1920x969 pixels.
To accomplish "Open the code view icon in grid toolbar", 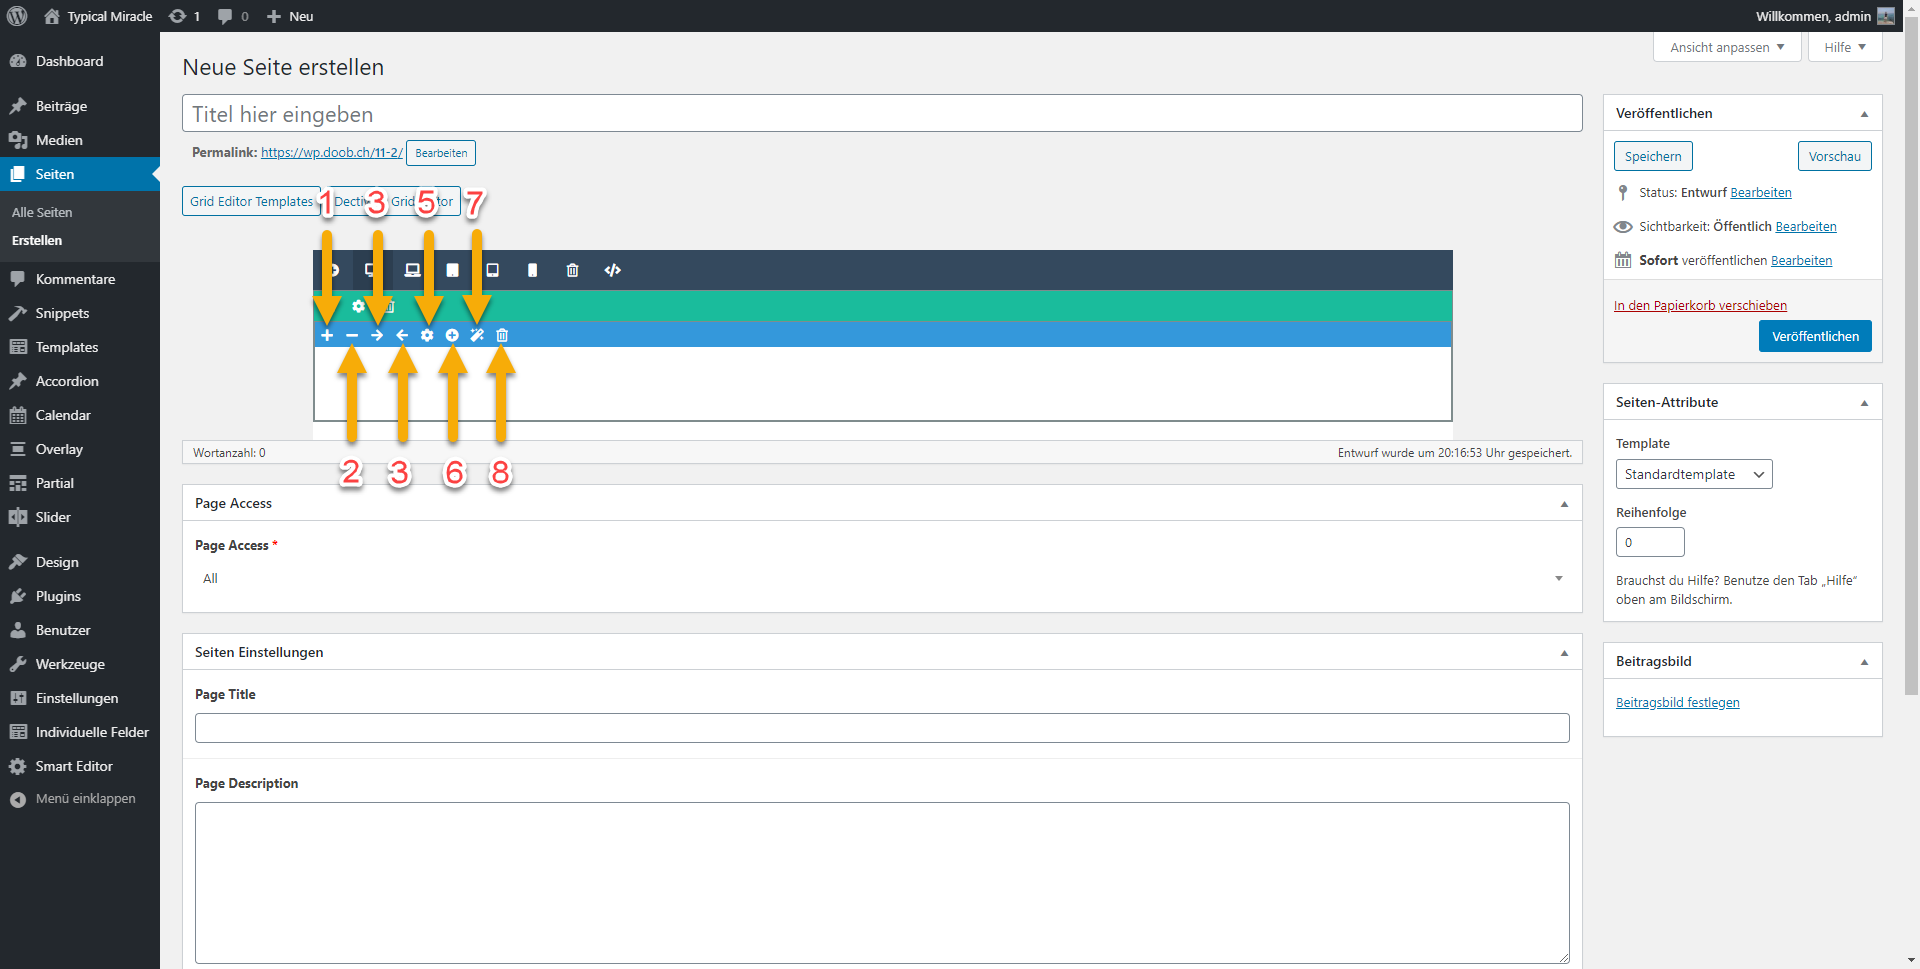I will pos(613,270).
